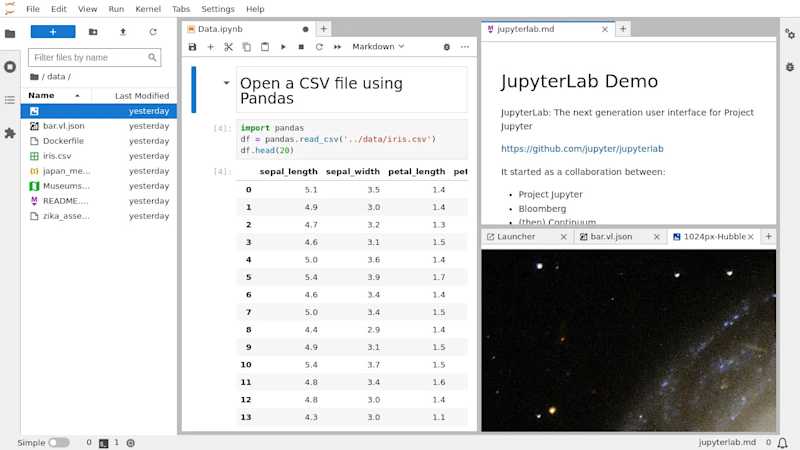Open the Tabs menu

[181, 9]
